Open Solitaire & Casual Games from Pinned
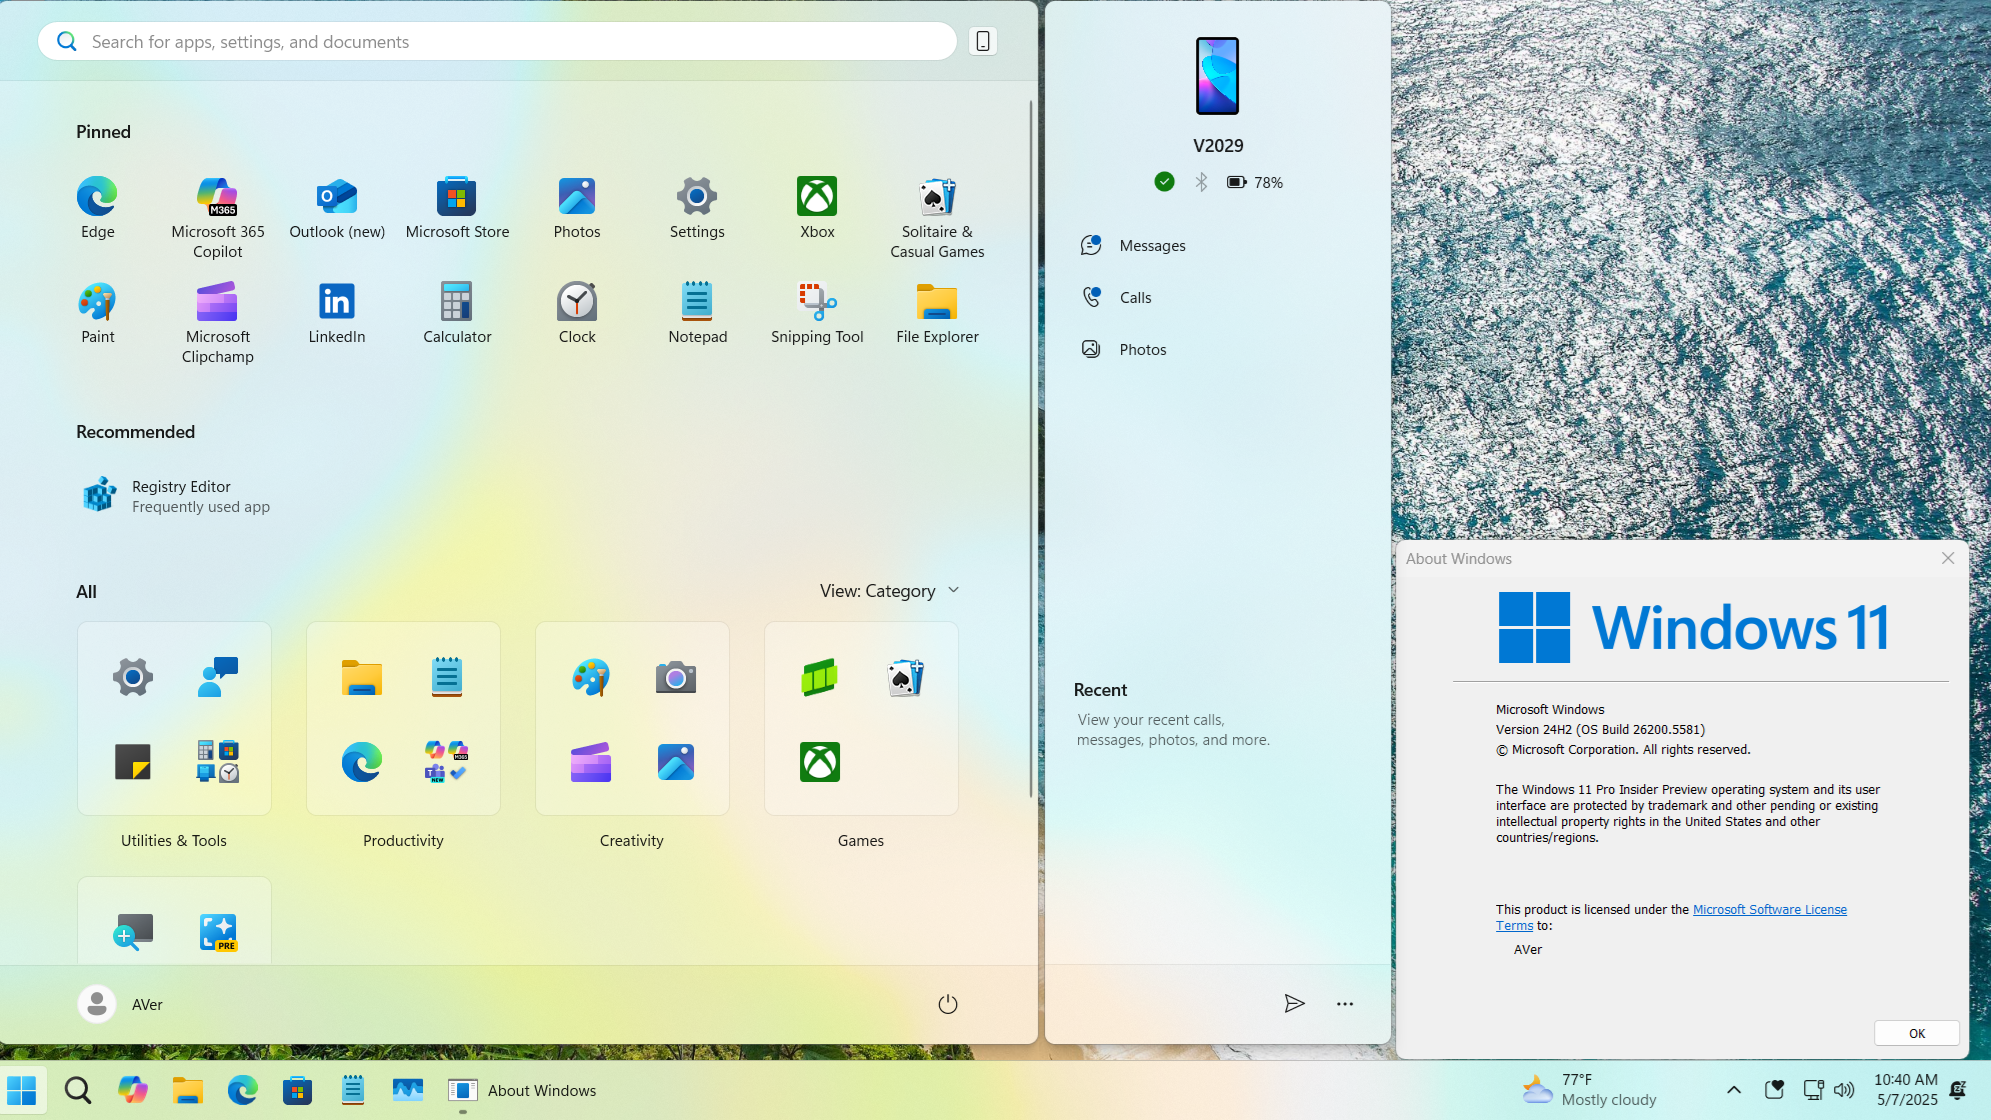This screenshot has width=1991, height=1120. (x=937, y=218)
